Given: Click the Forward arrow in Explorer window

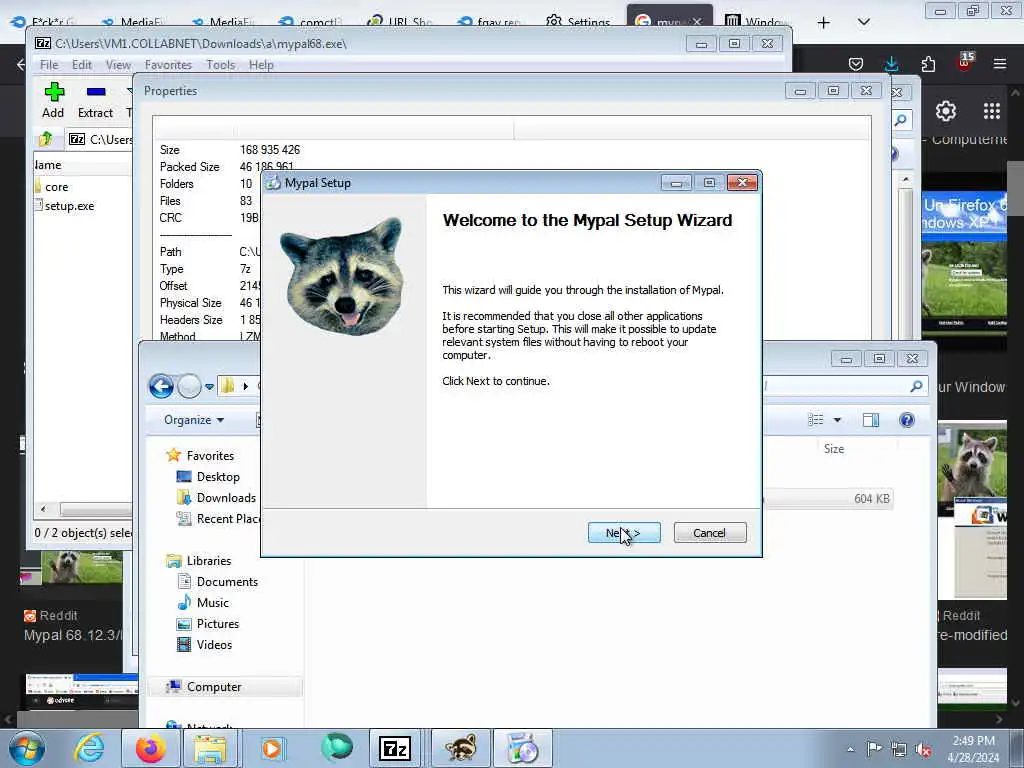Looking at the screenshot, I should click(189, 386).
